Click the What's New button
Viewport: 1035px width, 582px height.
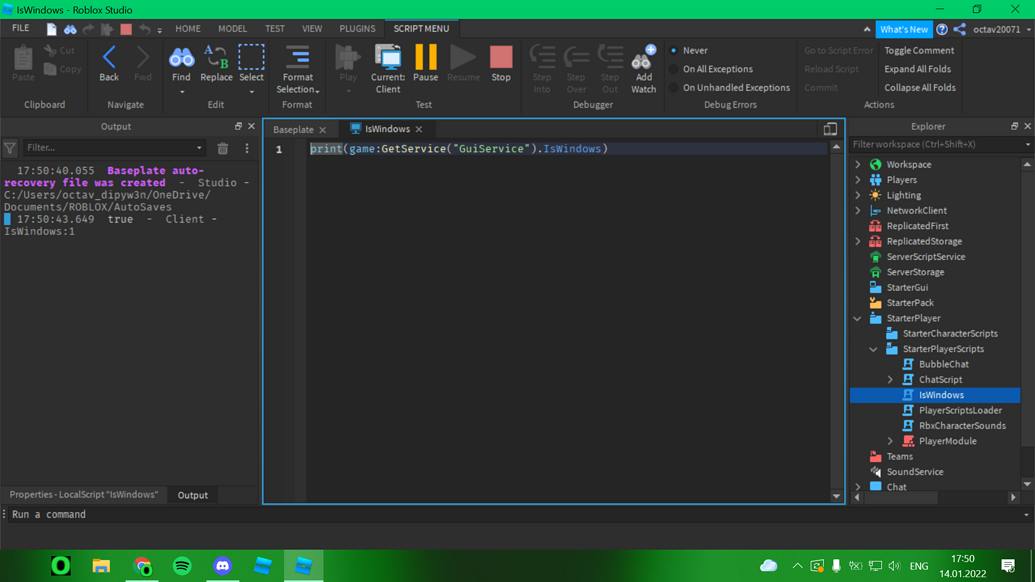[904, 29]
